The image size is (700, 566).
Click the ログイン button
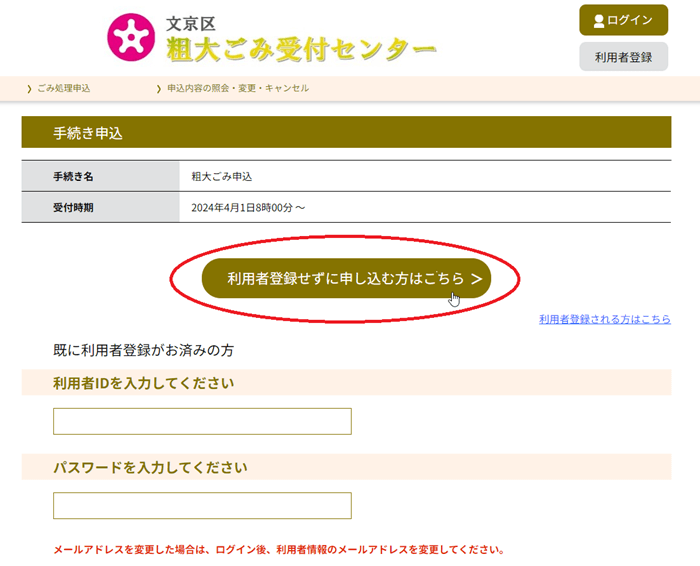pyautogui.click(x=623, y=20)
